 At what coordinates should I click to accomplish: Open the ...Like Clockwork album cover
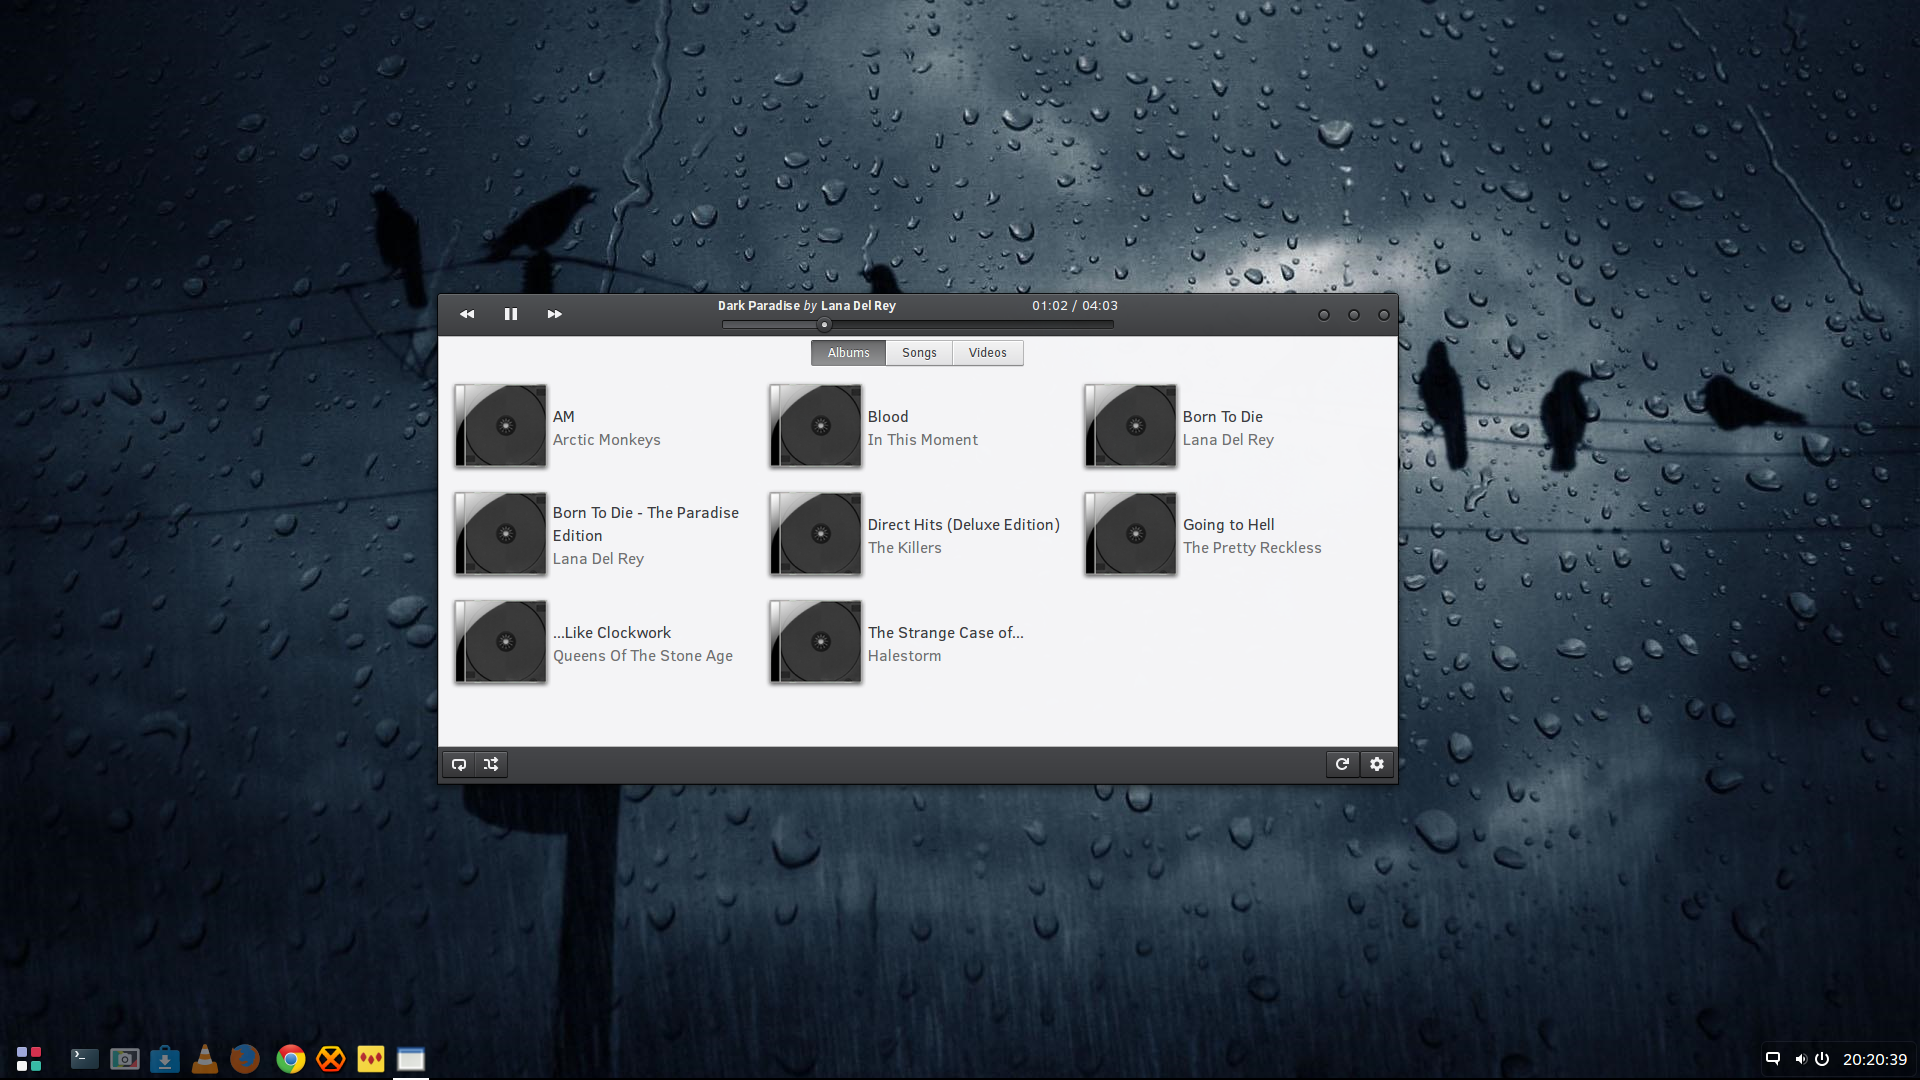pos(501,642)
